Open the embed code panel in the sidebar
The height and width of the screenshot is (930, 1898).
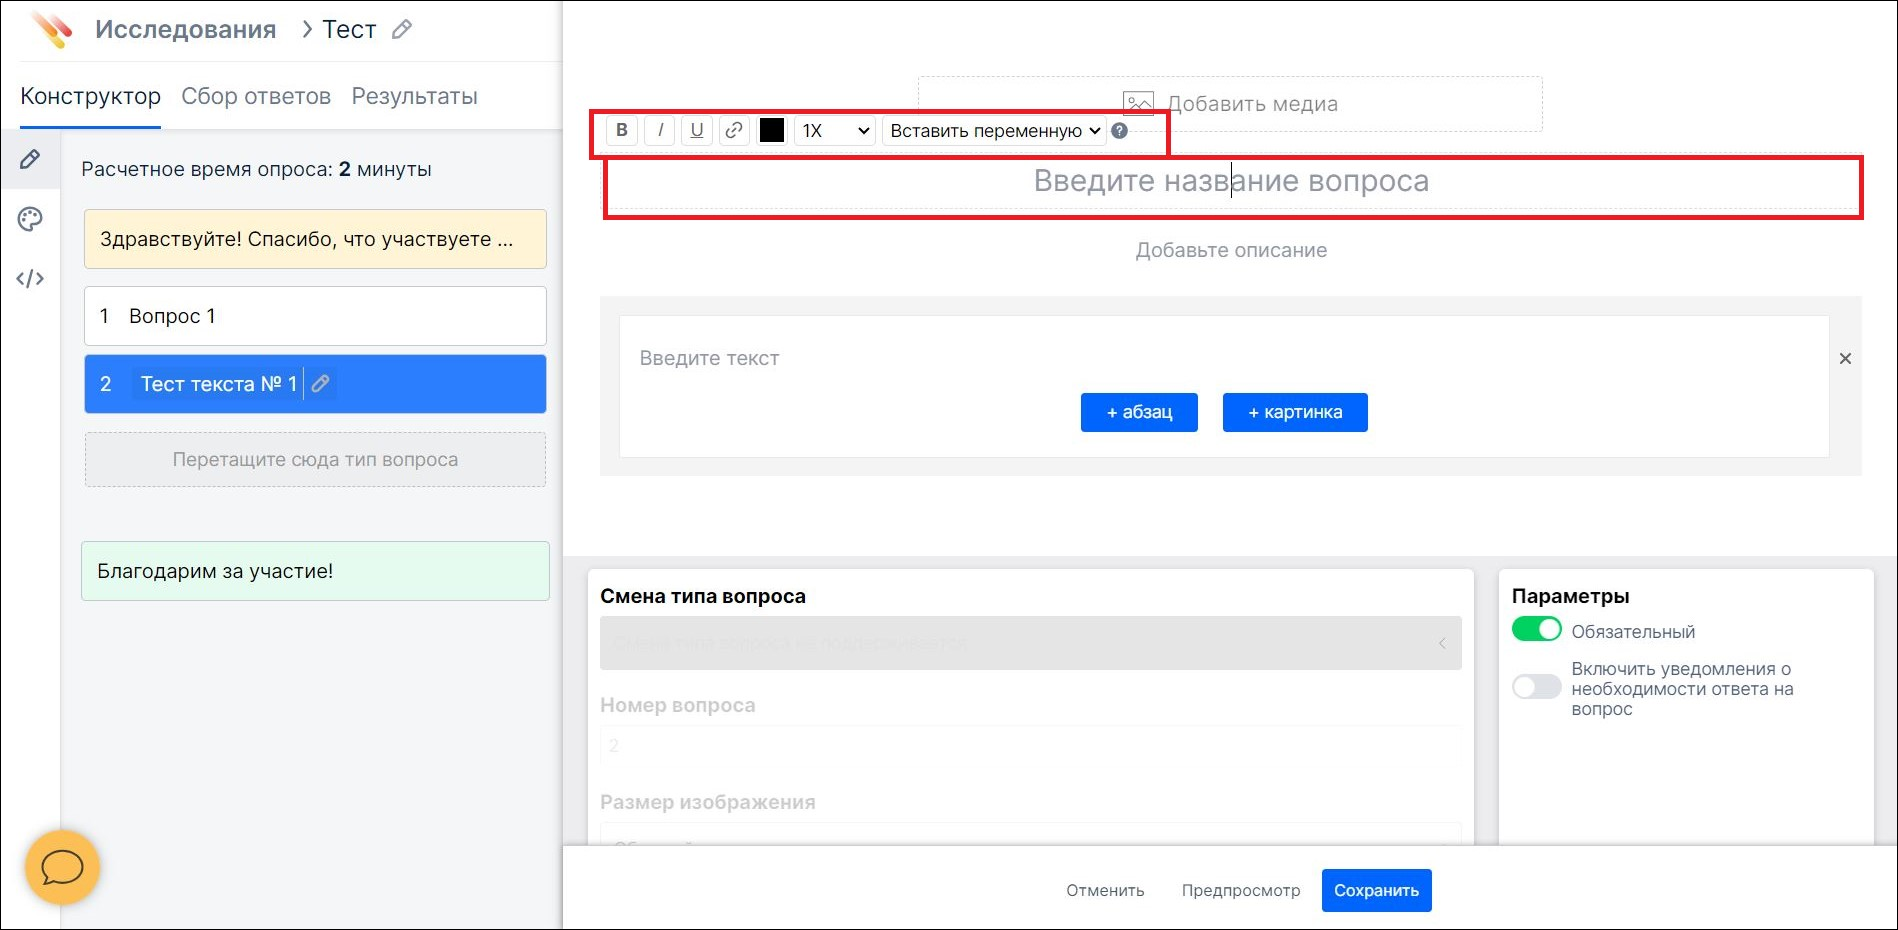(x=30, y=279)
